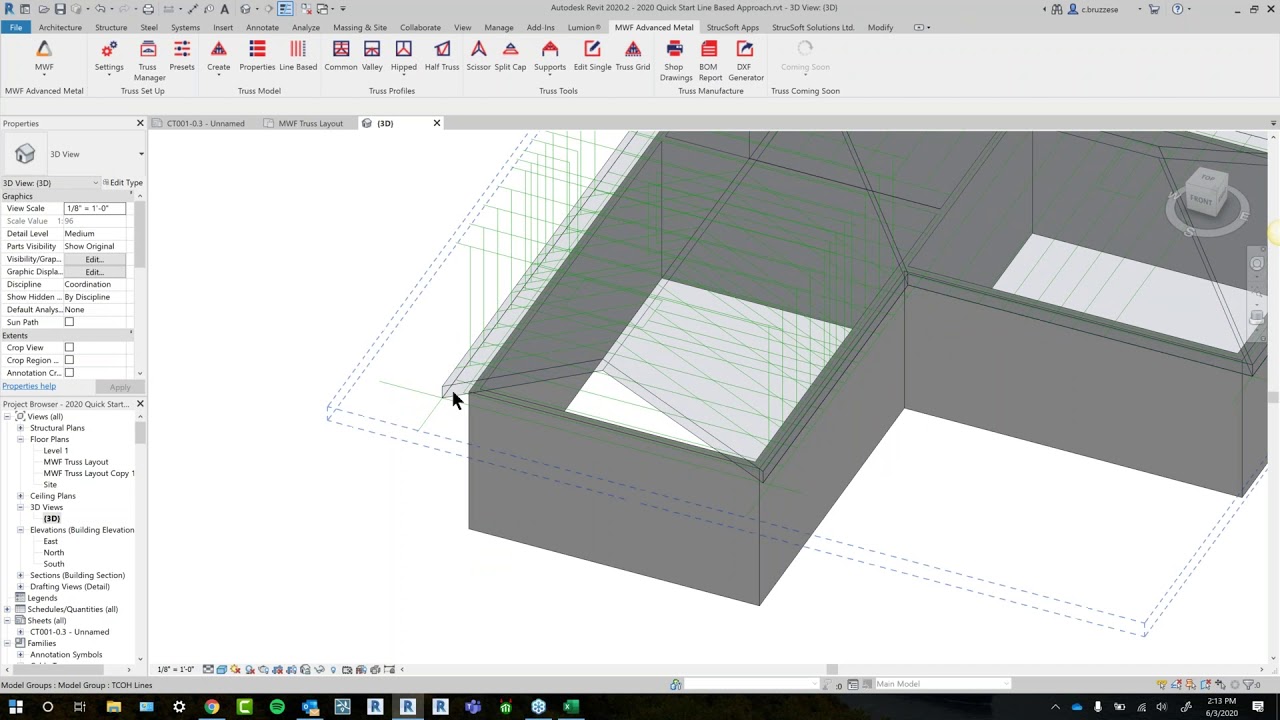Viewport: 1280px width, 720px height.
Task: Open Excel from the taskbar
Action: [x=571, y=707]
